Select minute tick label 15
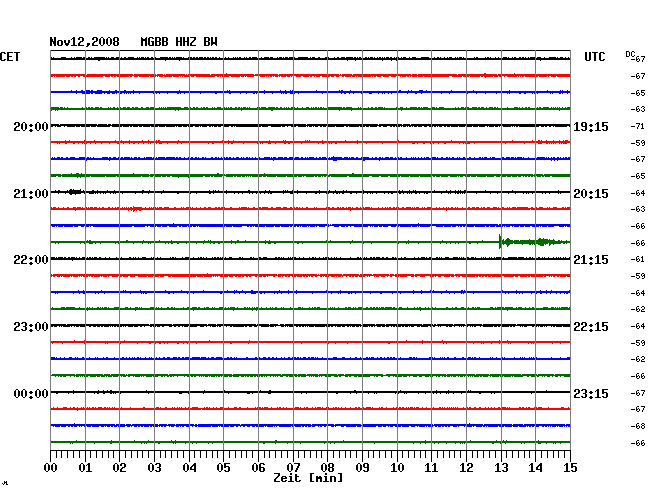650x494 pixels. click(570, 468)
